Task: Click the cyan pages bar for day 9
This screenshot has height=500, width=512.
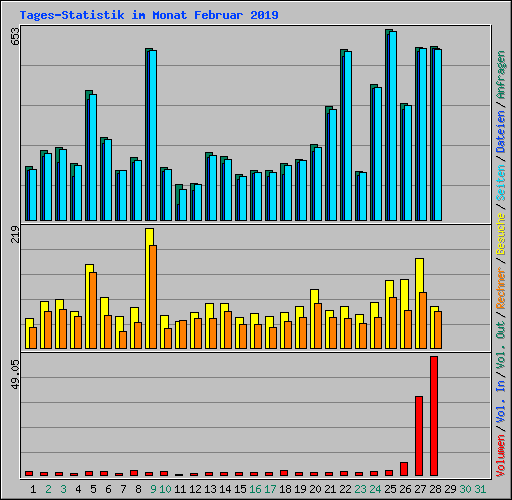Action: click(153, 135)
